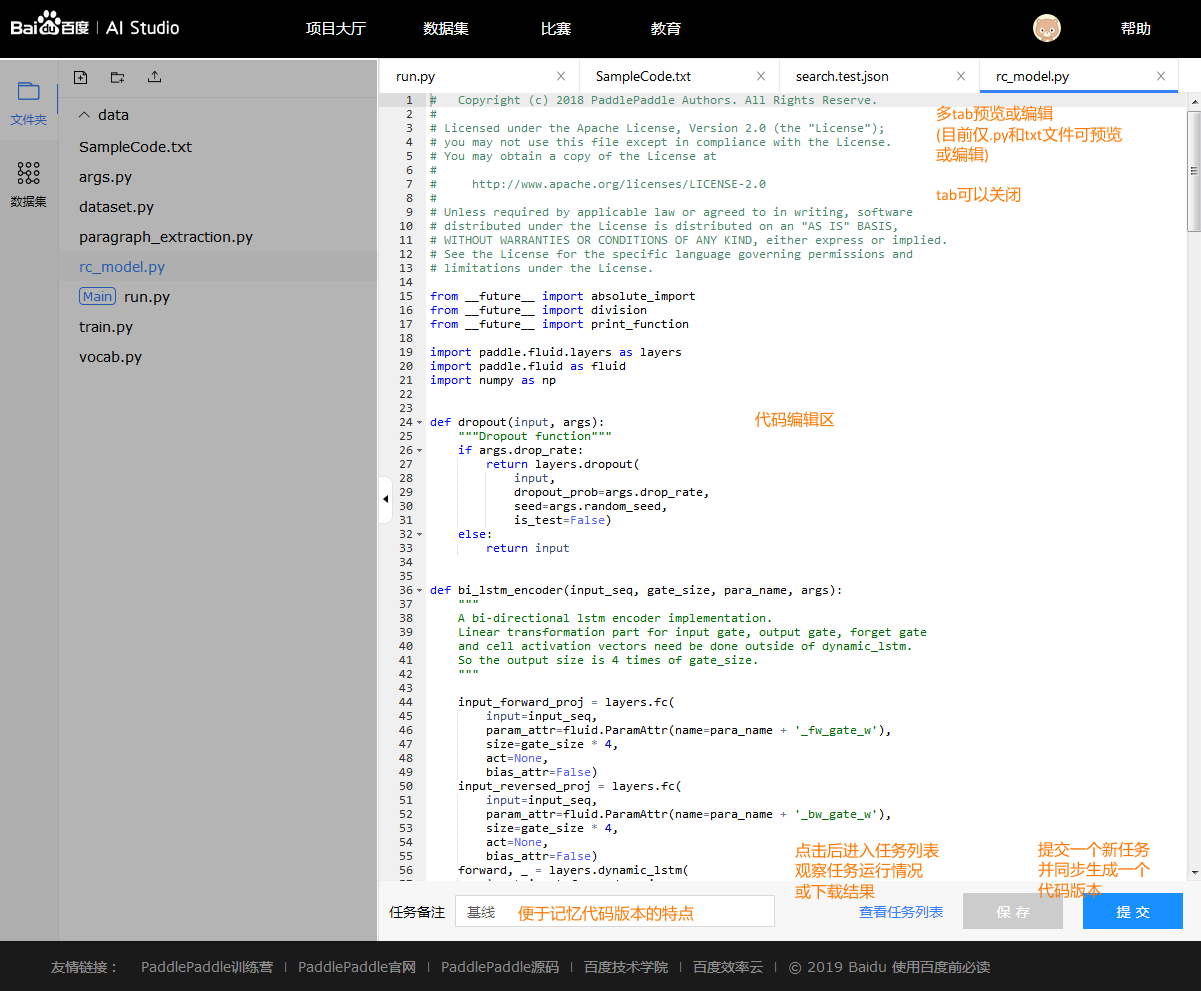Open paragraph_extraction.py in the file tree
Screen dimensions: 1201x991
166,237
